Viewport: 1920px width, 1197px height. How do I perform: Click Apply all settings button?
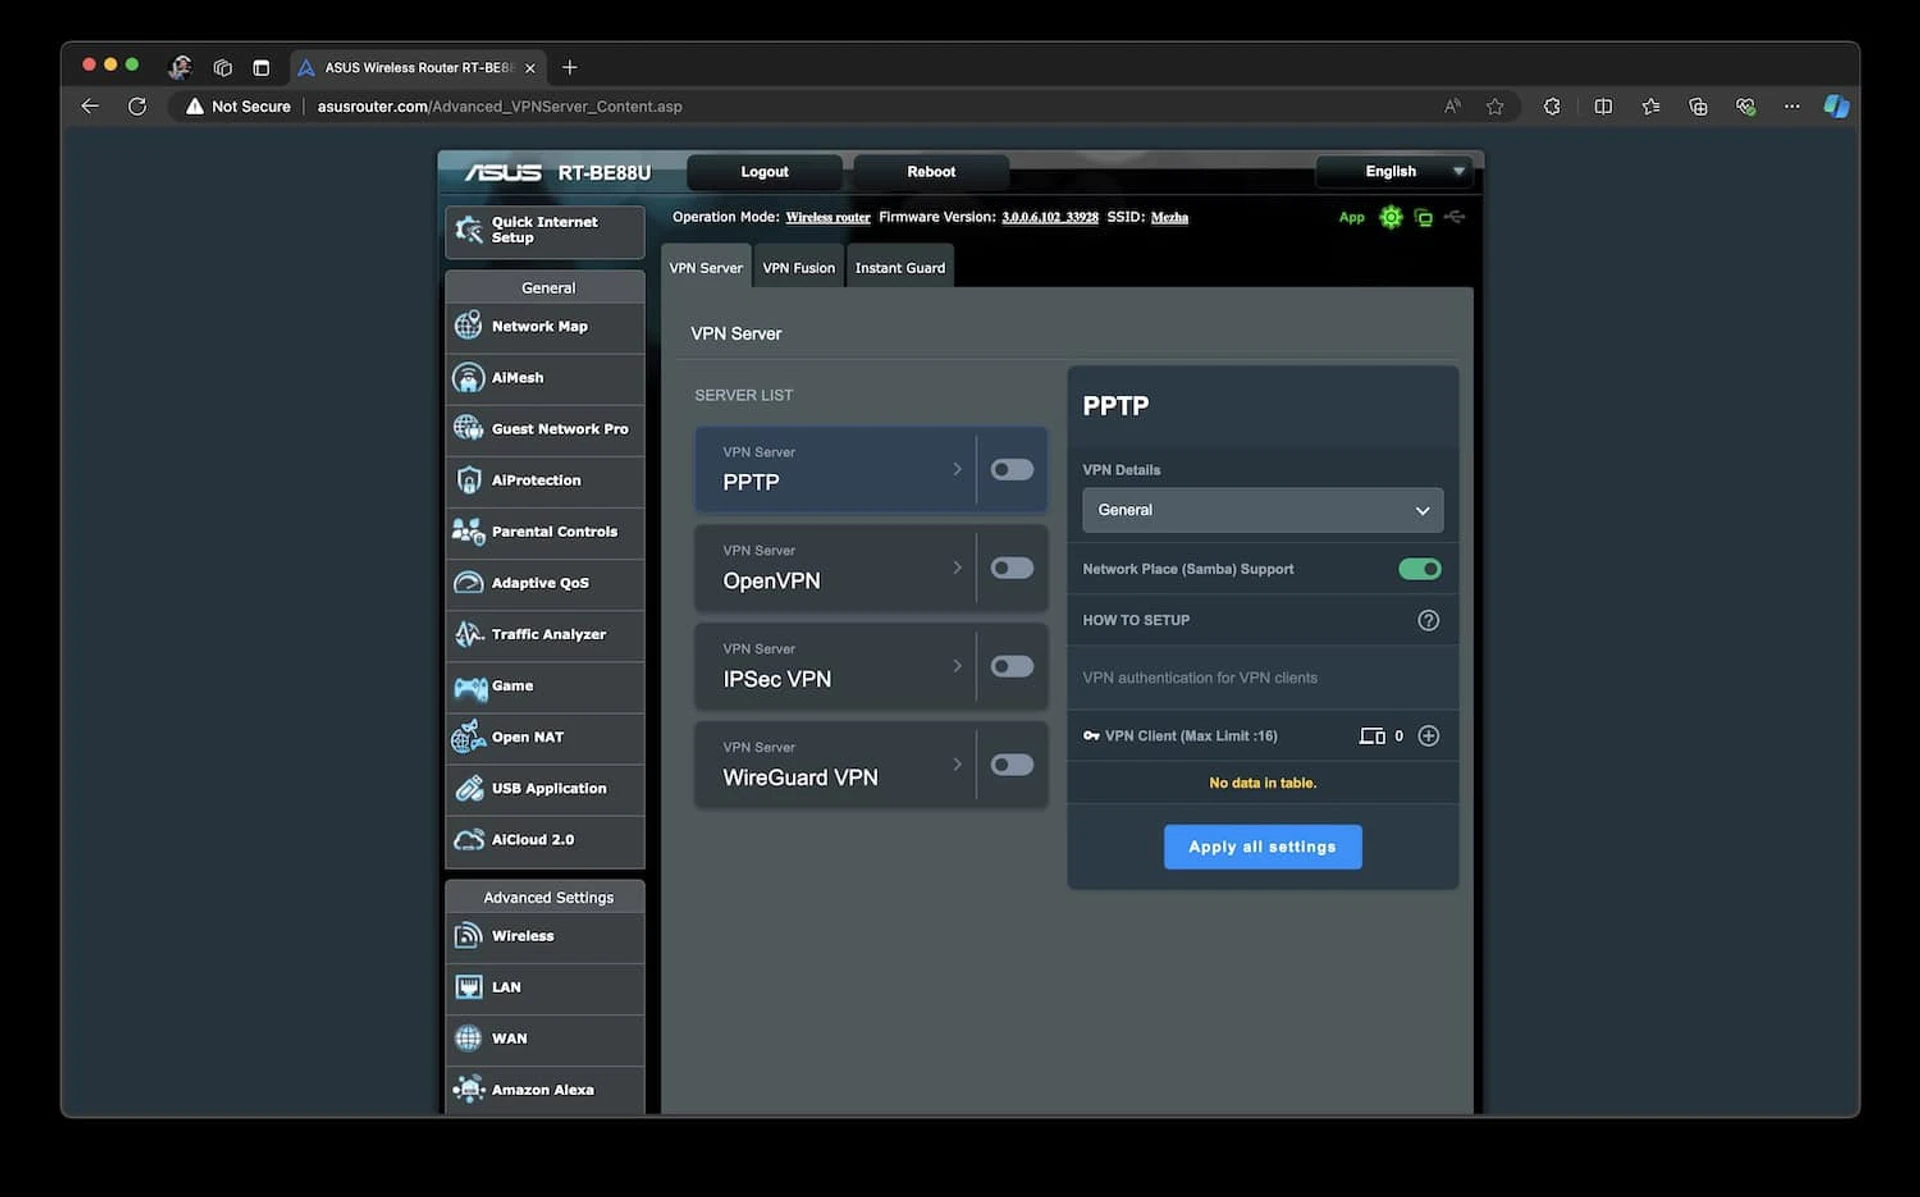(x=1262, y=847)
